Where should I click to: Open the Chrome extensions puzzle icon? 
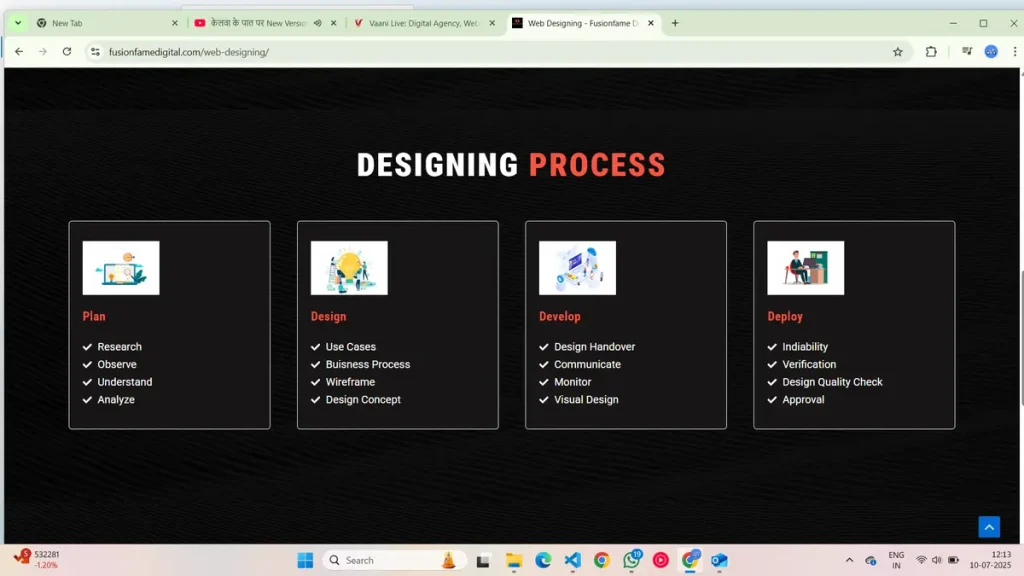coord(931,52)
